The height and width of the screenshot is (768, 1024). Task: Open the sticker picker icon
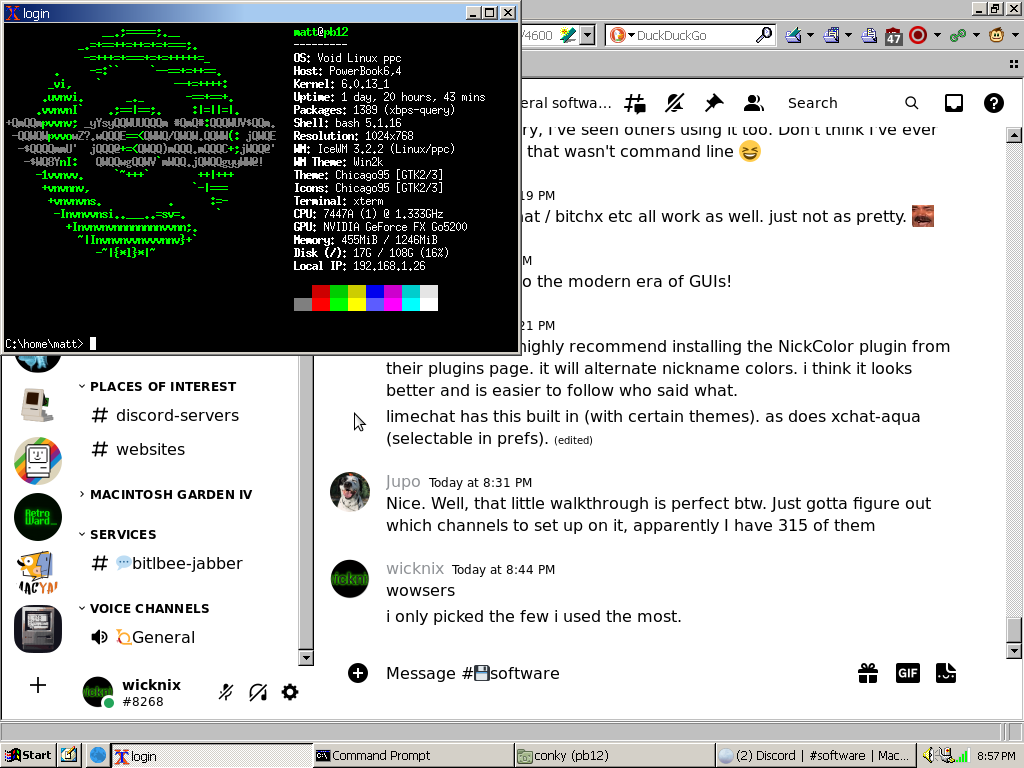pyautogui.click(x=946, y=673)
